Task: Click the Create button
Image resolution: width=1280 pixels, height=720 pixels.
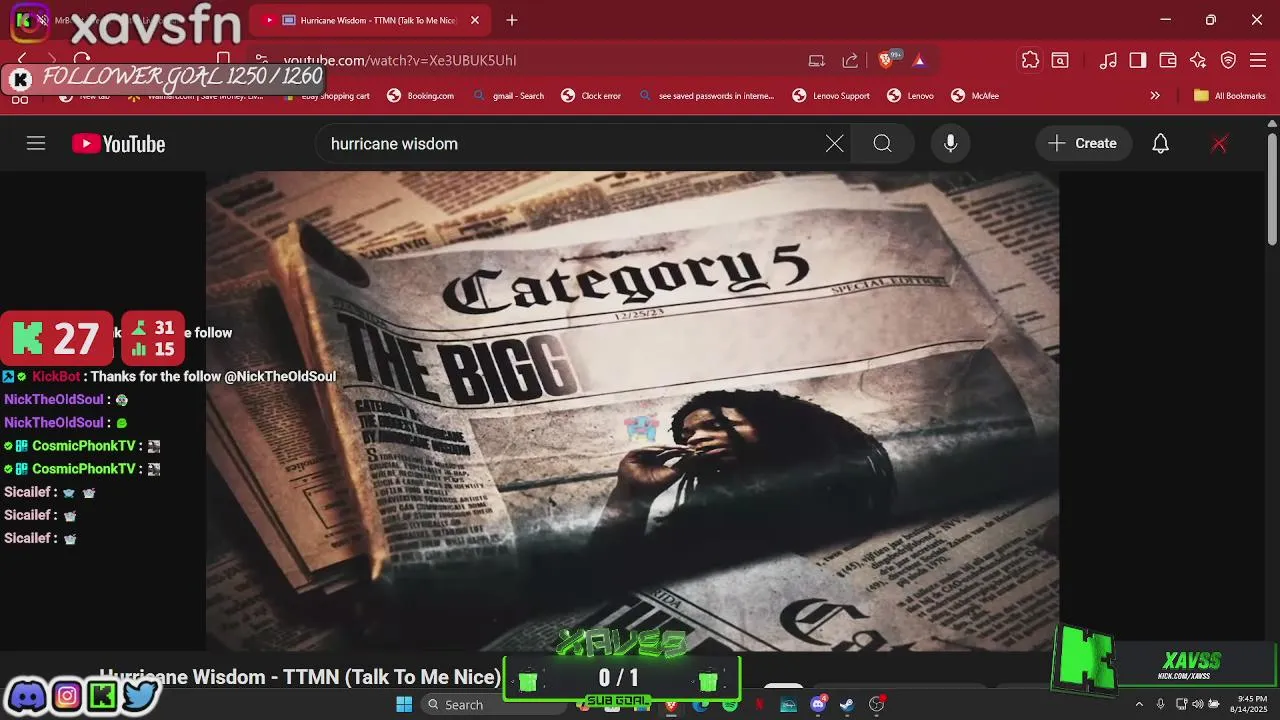Action: 1082,144
